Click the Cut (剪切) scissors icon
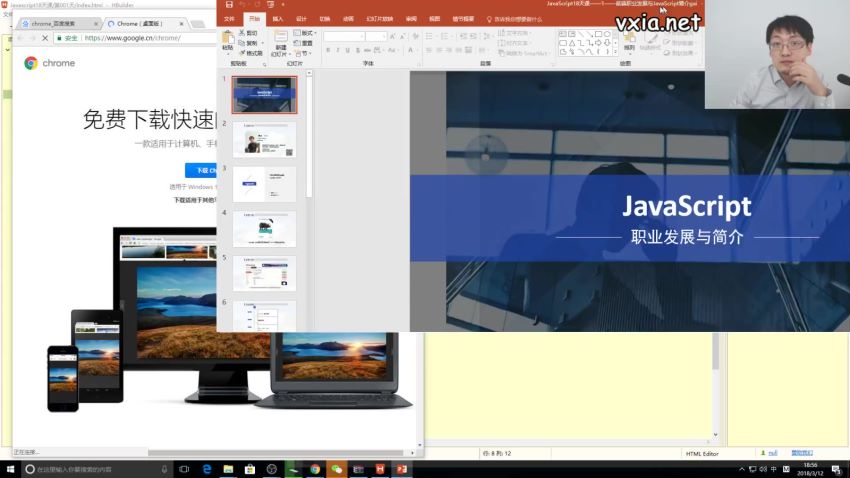The image size is (850, 478). [x=241, y=32]
